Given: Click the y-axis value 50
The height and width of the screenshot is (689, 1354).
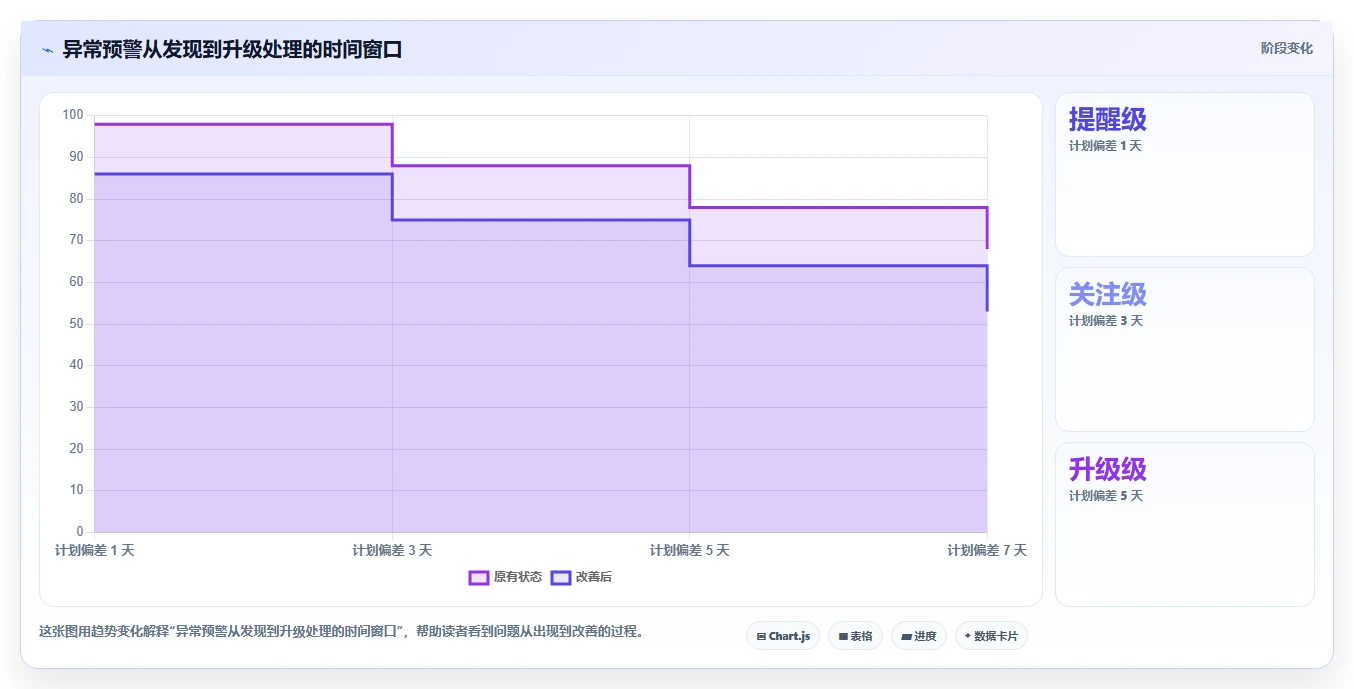Looking at the screenshot, I should (x=76, y=324).
